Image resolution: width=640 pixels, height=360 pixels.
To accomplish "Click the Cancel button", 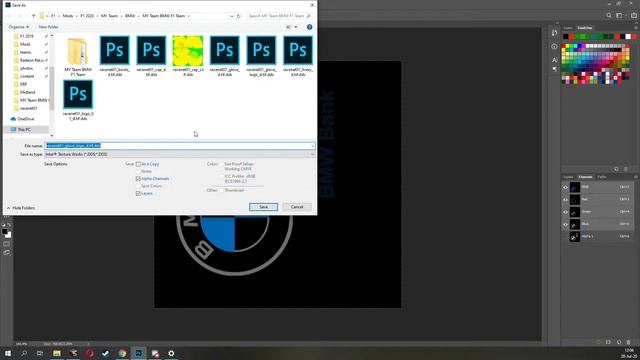I will [x=297, y=207].
